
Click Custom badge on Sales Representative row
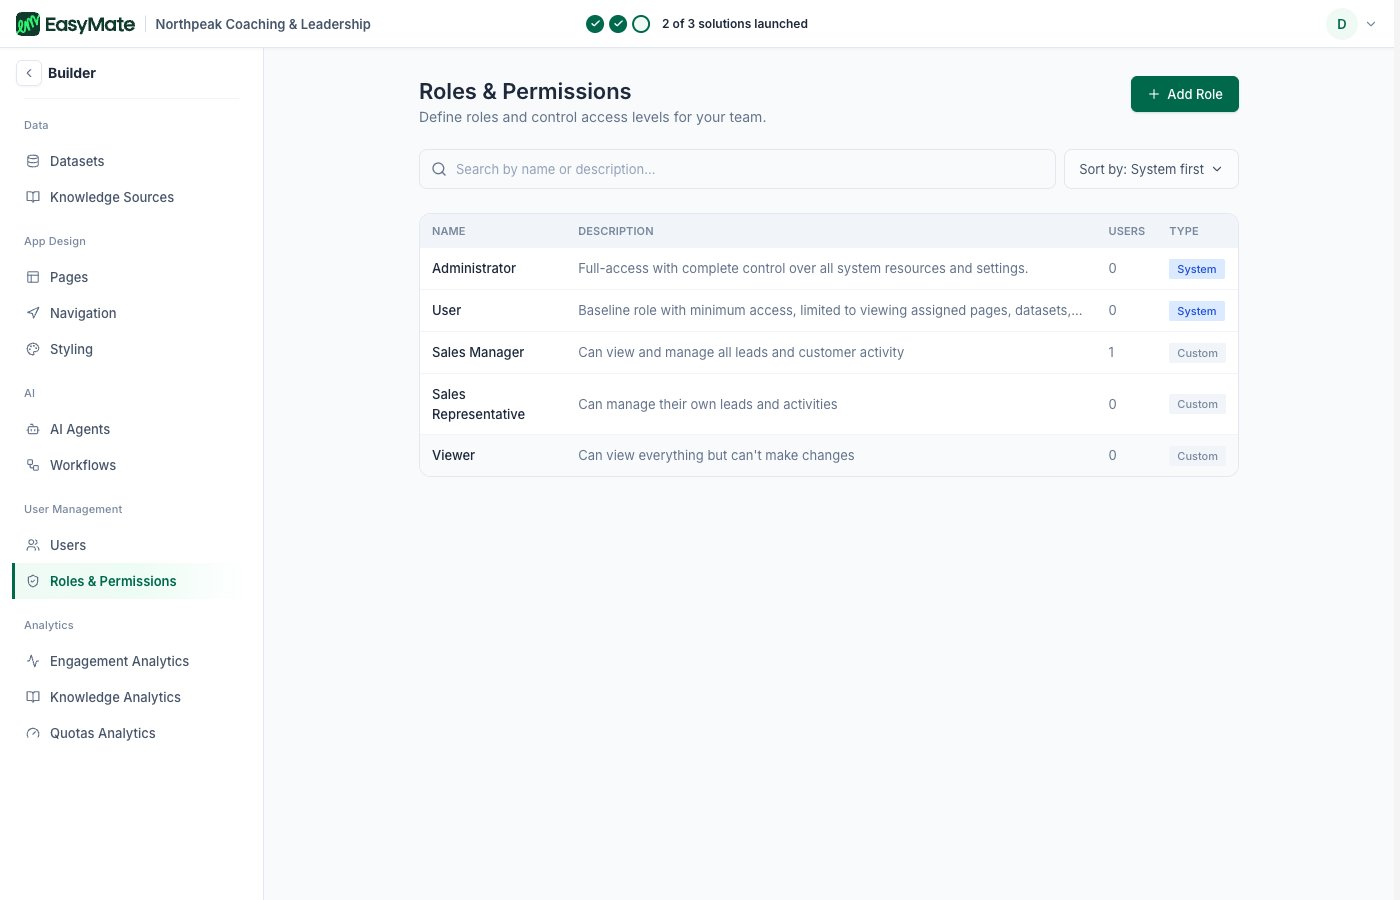tap(1197, 404)
